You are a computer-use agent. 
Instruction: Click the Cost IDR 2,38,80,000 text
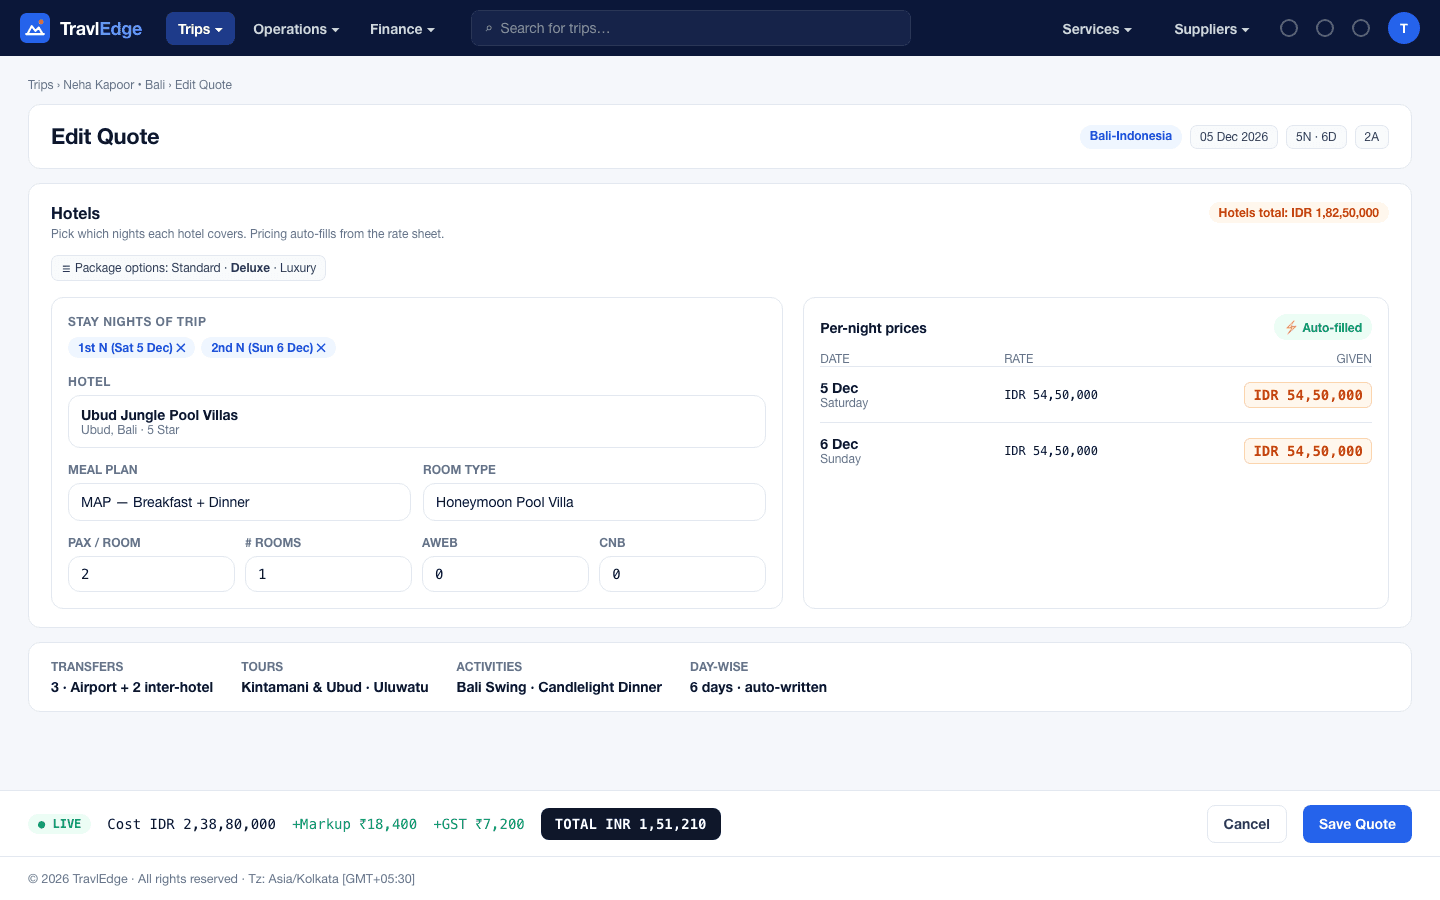tap(191, 824)
